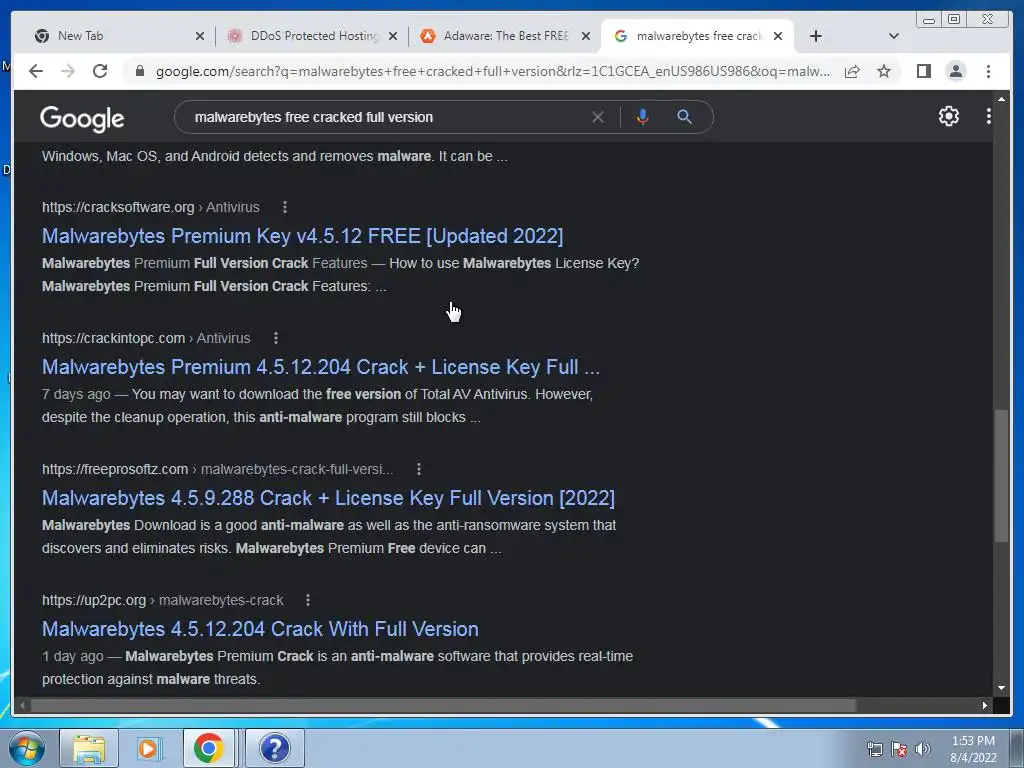
Task: Open Malwarebytes 4.5.9.288 Crack link
Action: point(328,498)
